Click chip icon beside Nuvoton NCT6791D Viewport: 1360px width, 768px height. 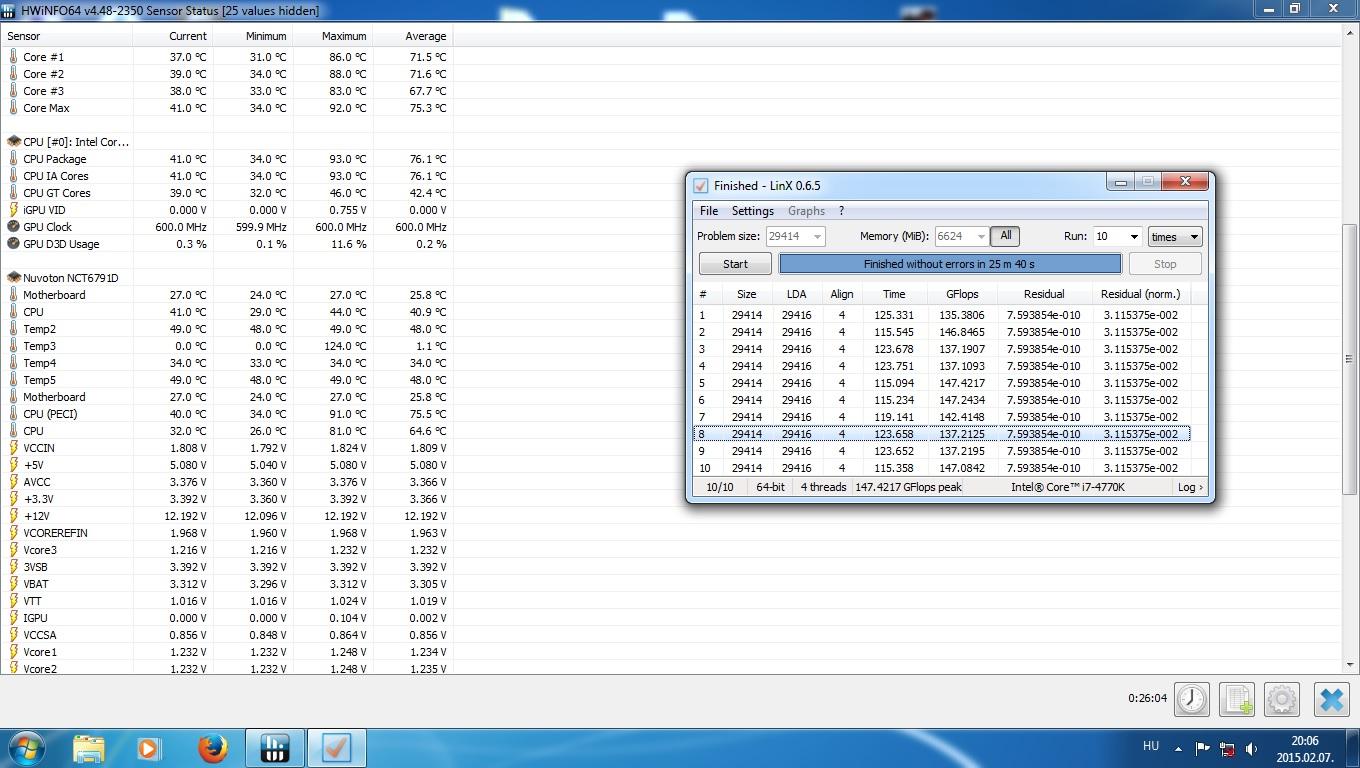[x=14, y=278]
